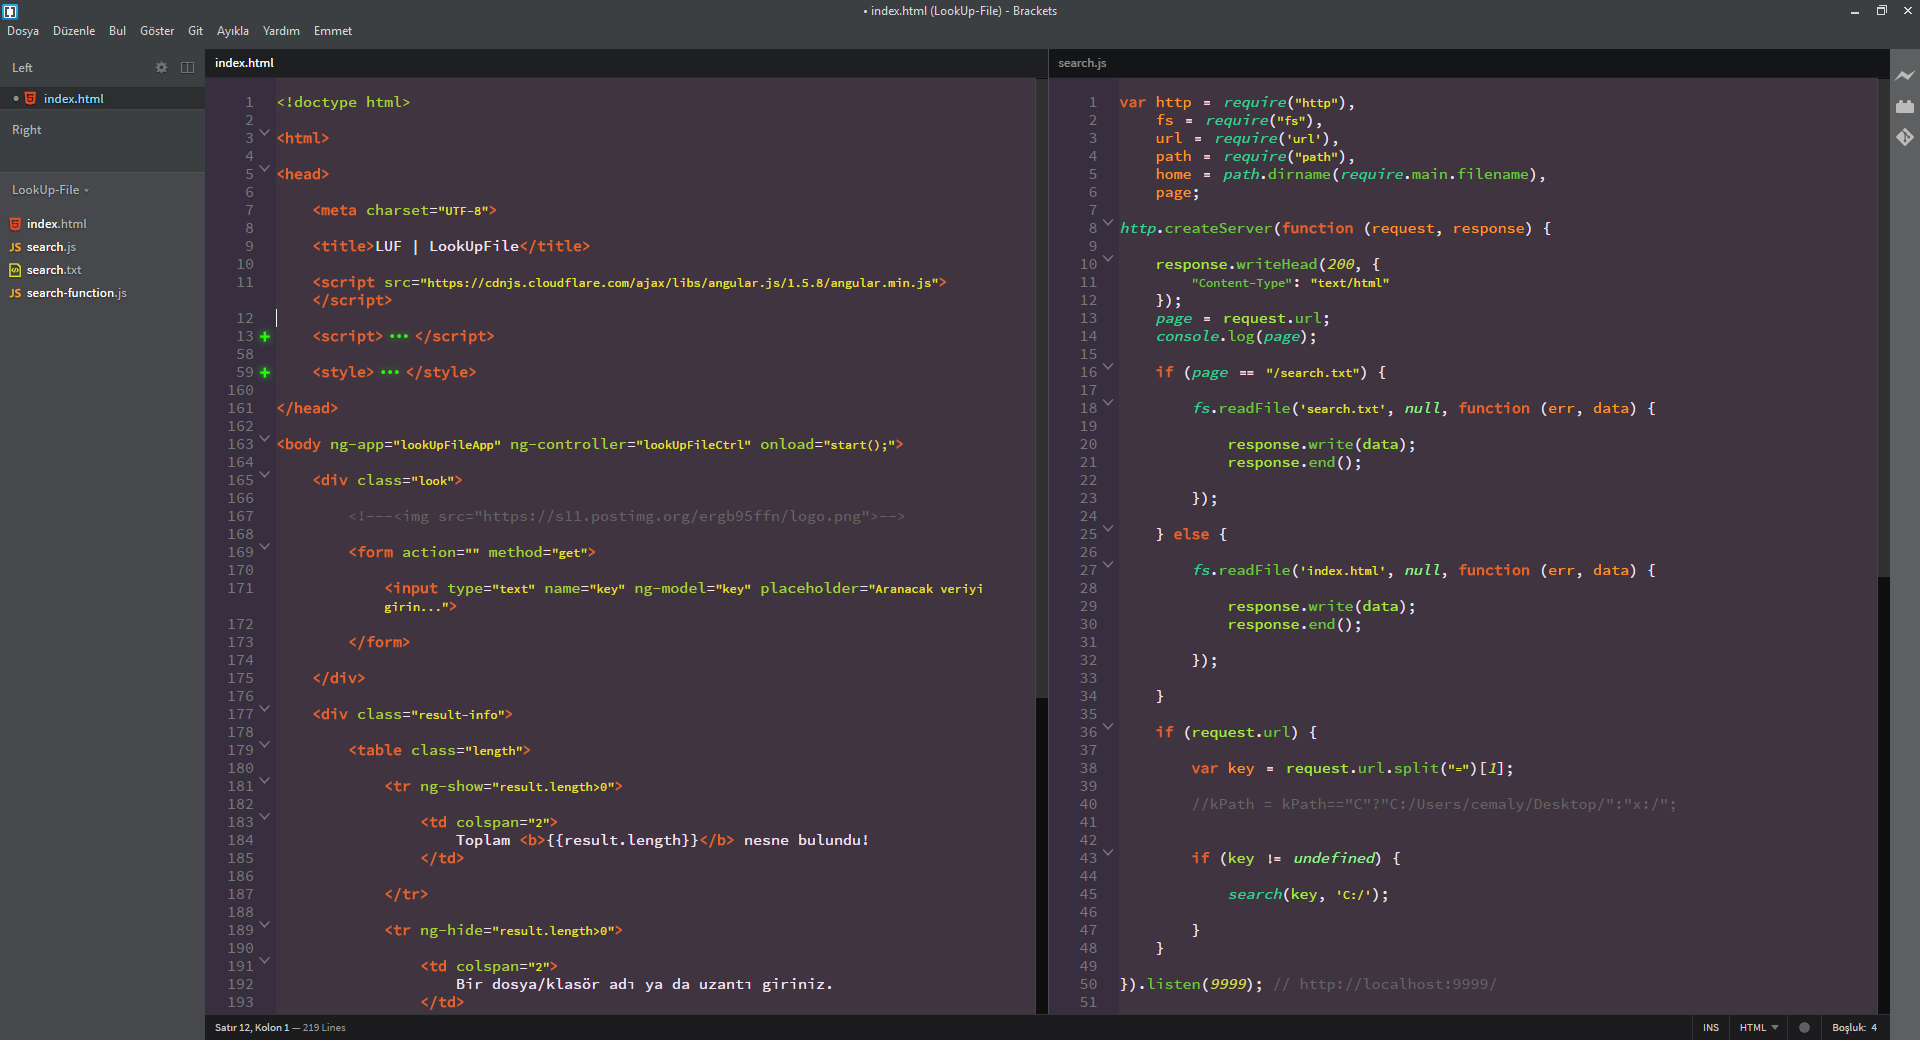Collapse the tr ng-show row at line 181
1920x1040 pixels.
click(265, 780)
